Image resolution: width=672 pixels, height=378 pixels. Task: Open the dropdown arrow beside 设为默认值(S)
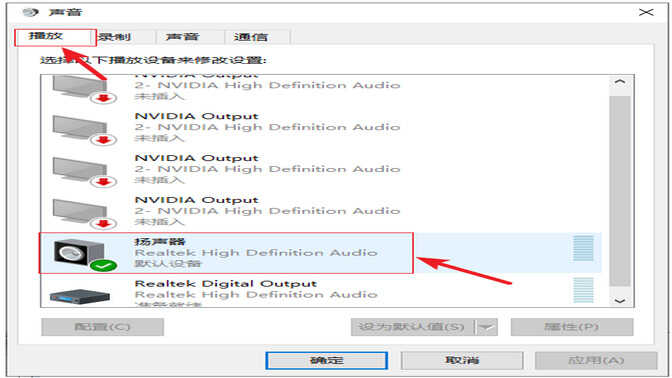click(486, 327)
